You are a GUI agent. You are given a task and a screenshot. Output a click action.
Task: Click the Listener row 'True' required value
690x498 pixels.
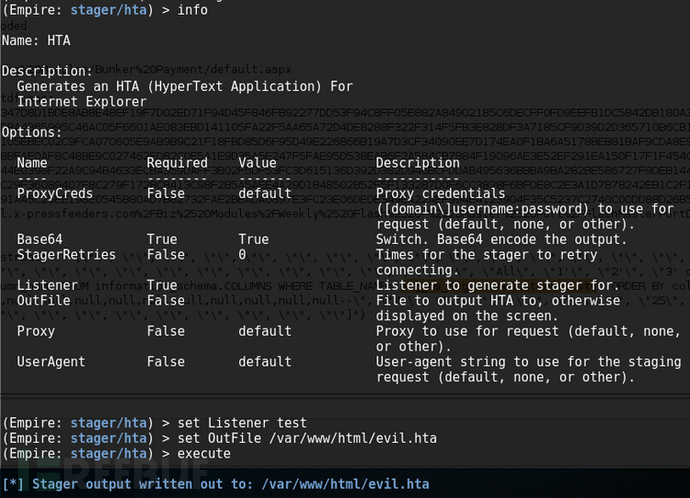point(162,285)
